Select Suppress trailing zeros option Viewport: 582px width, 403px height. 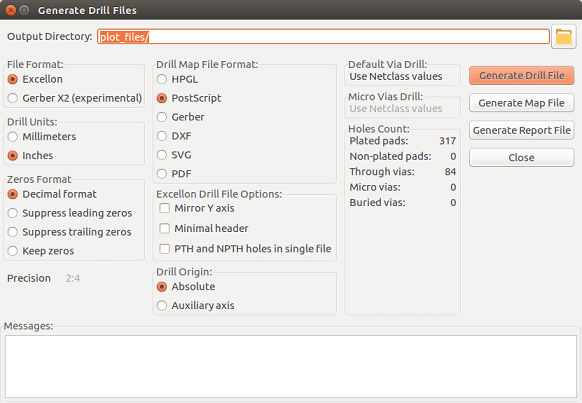pyautogui.click(x=69, y=232)
